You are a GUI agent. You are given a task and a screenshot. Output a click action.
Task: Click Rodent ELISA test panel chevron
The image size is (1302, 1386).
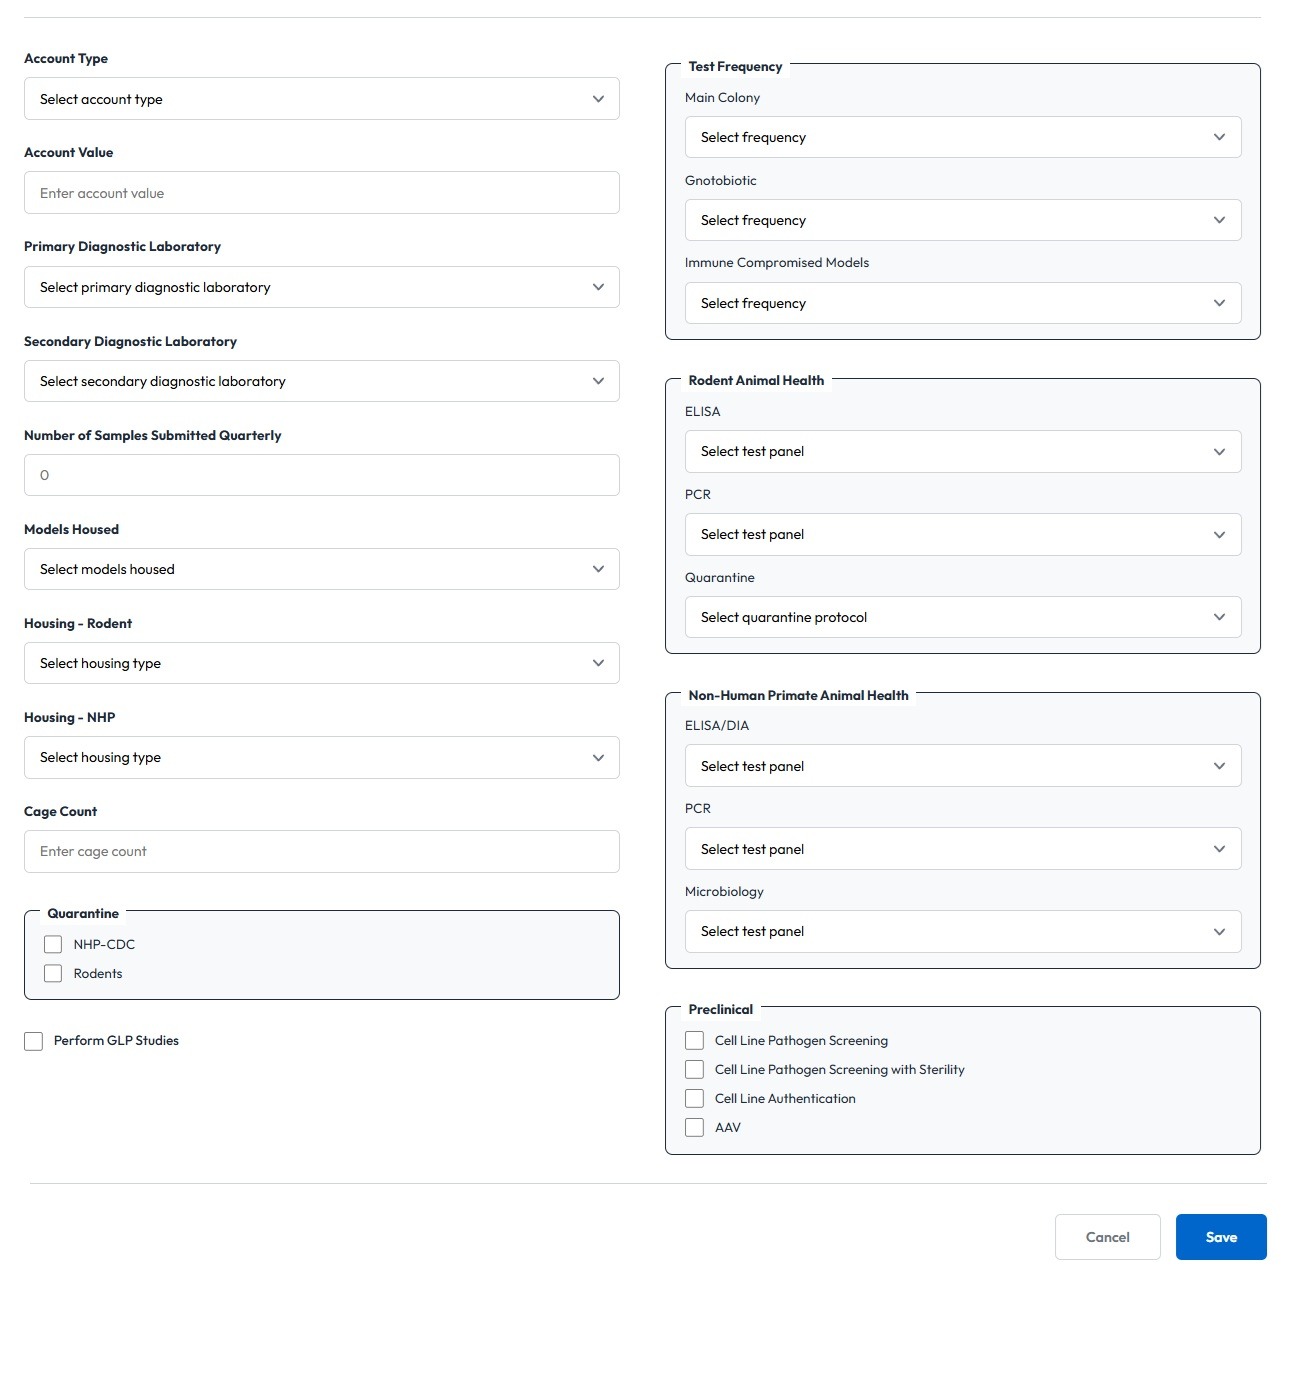click(x=1219, y=452)
